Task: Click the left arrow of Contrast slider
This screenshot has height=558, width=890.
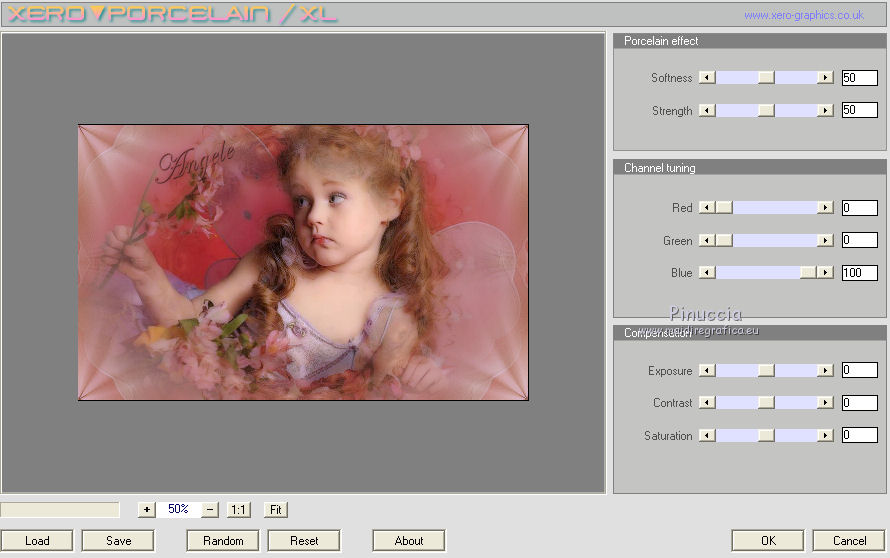Action: point(707,402)
